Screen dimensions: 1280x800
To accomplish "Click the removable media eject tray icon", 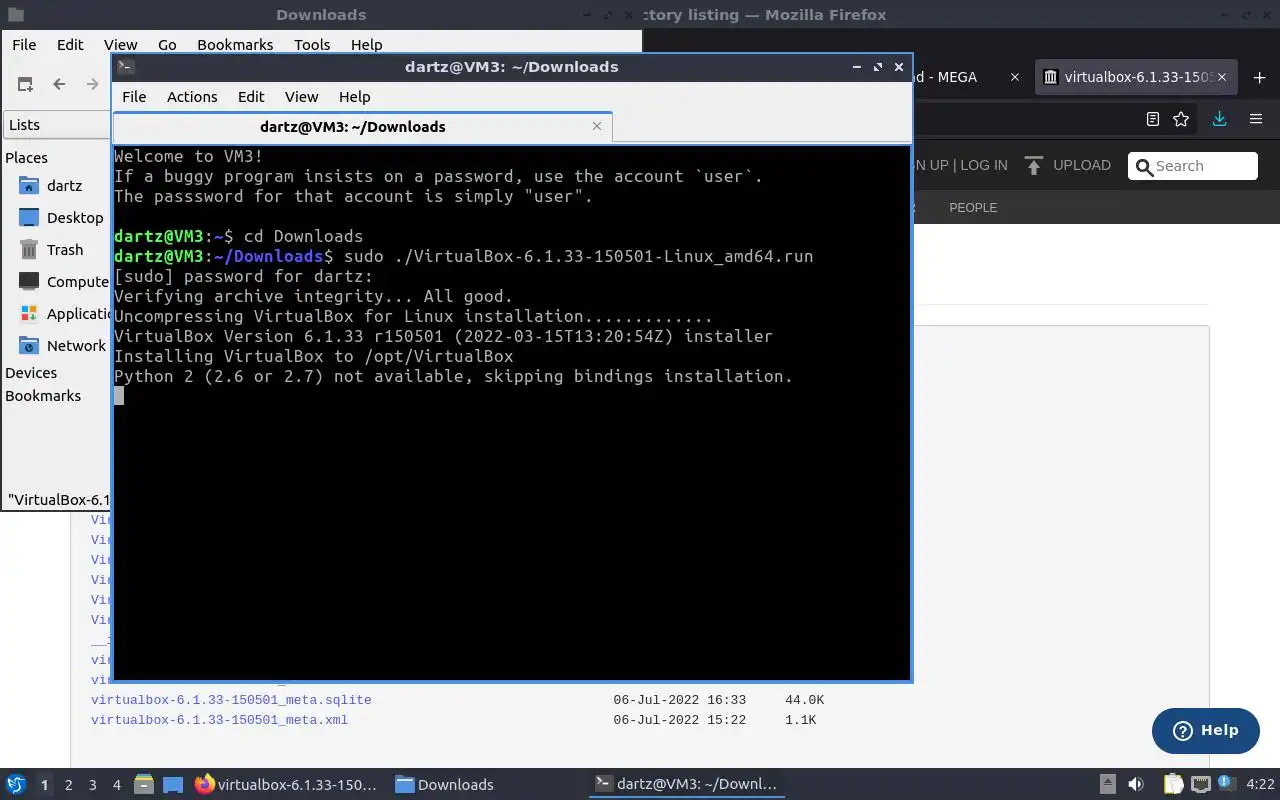I will point(1108,785).
